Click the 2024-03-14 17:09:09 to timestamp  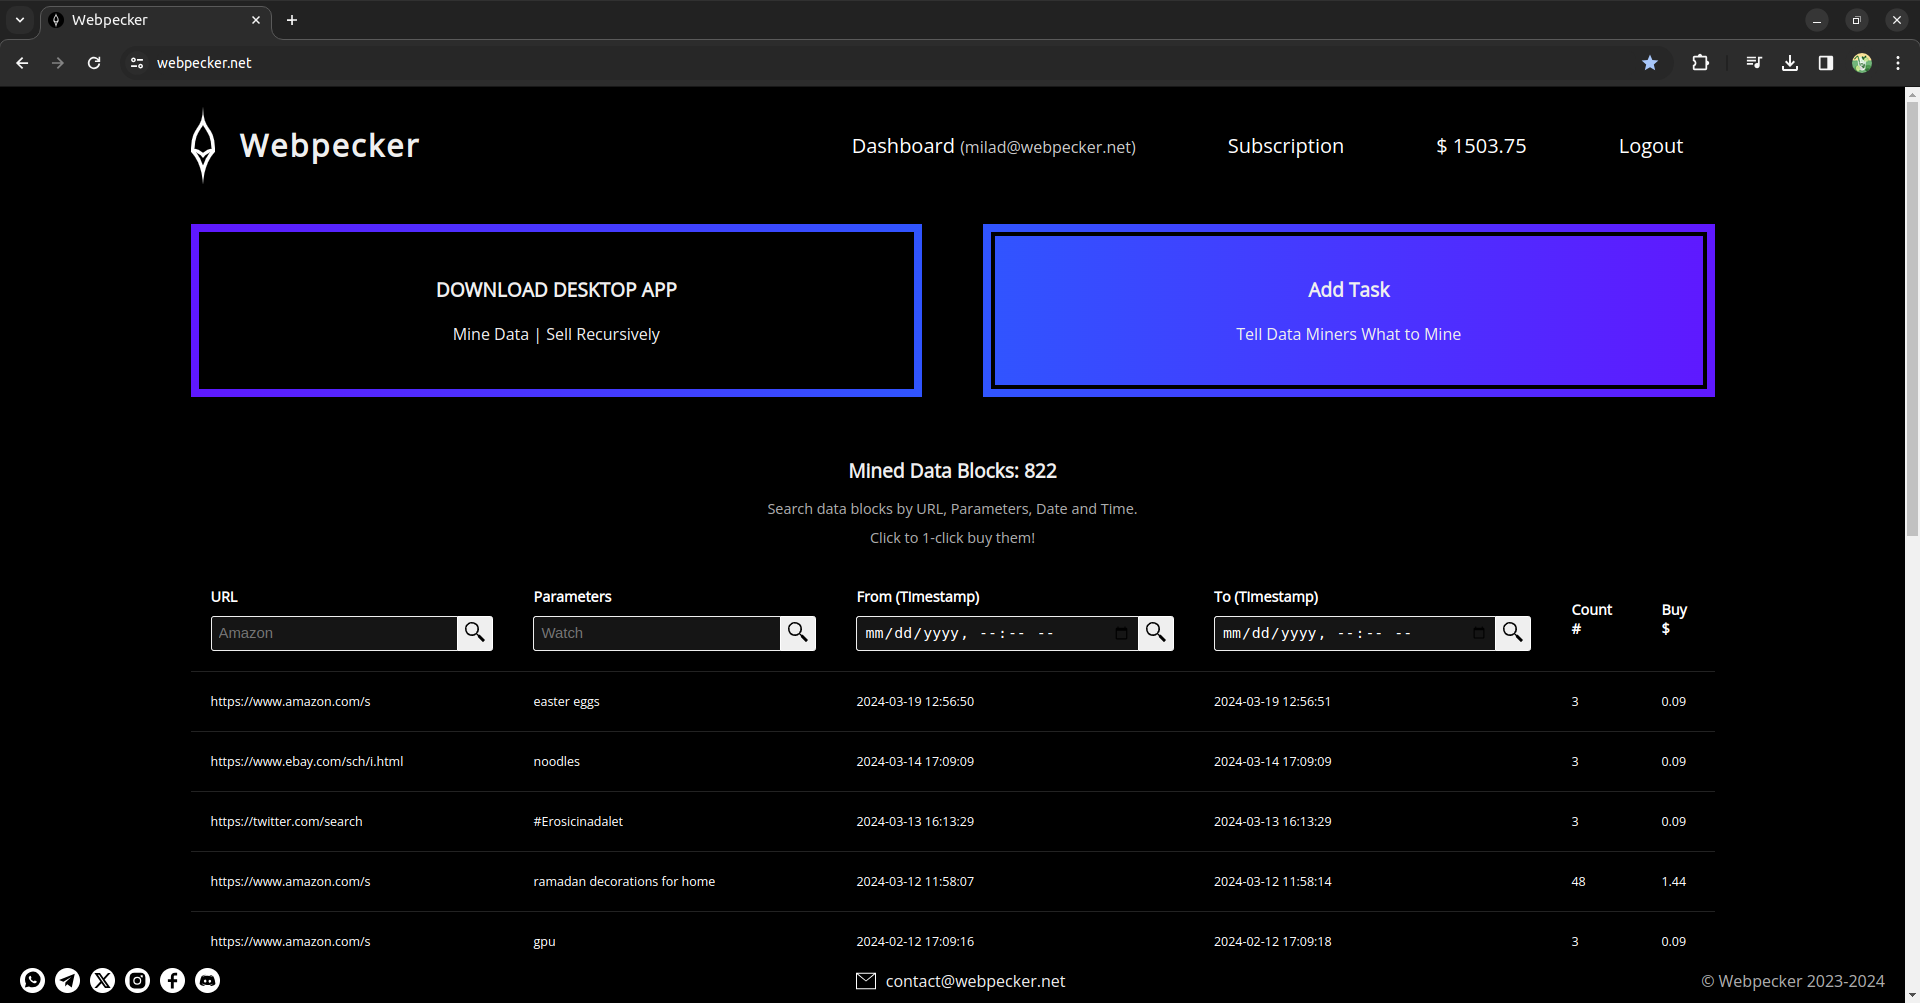[x=1272, y=762]
